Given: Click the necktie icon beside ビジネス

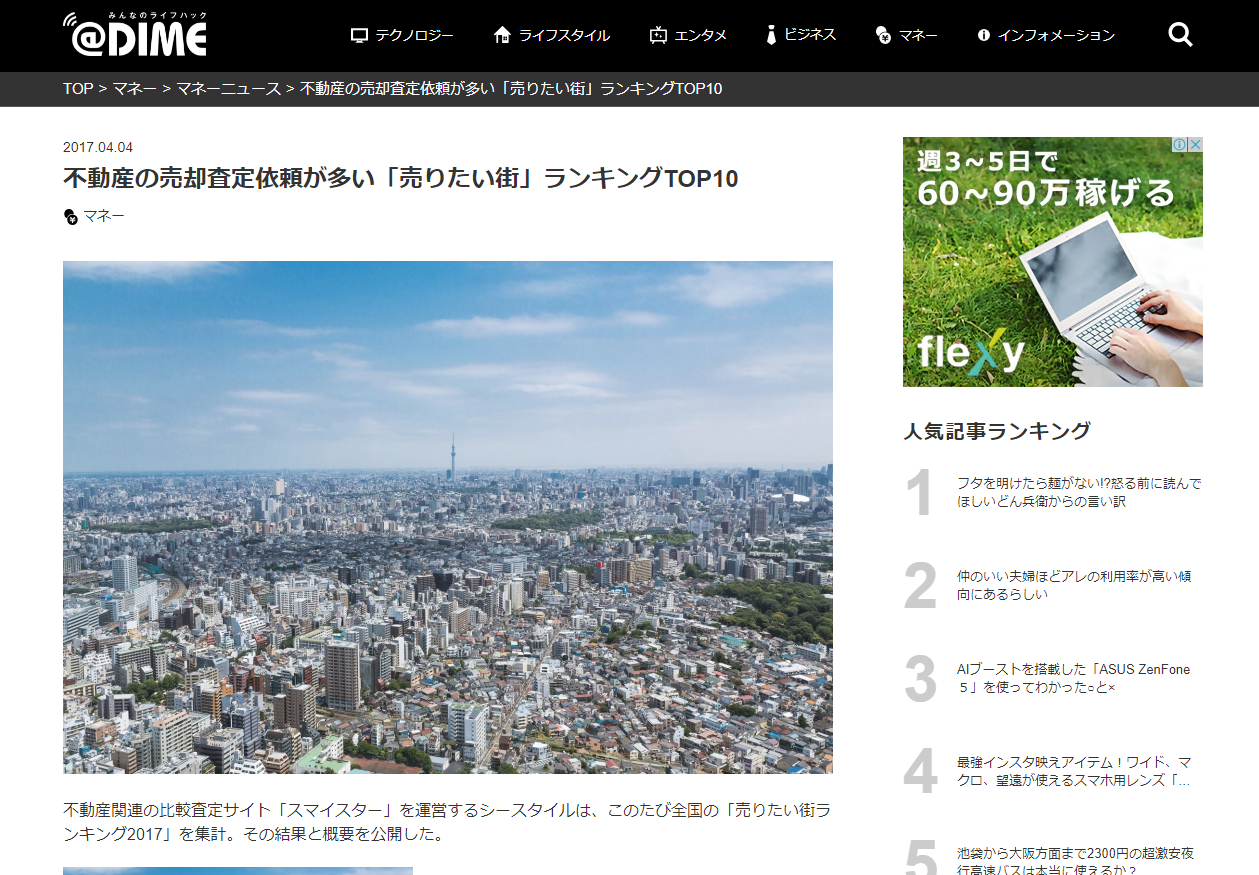Looking at the screenshot, I should [771, 35].
